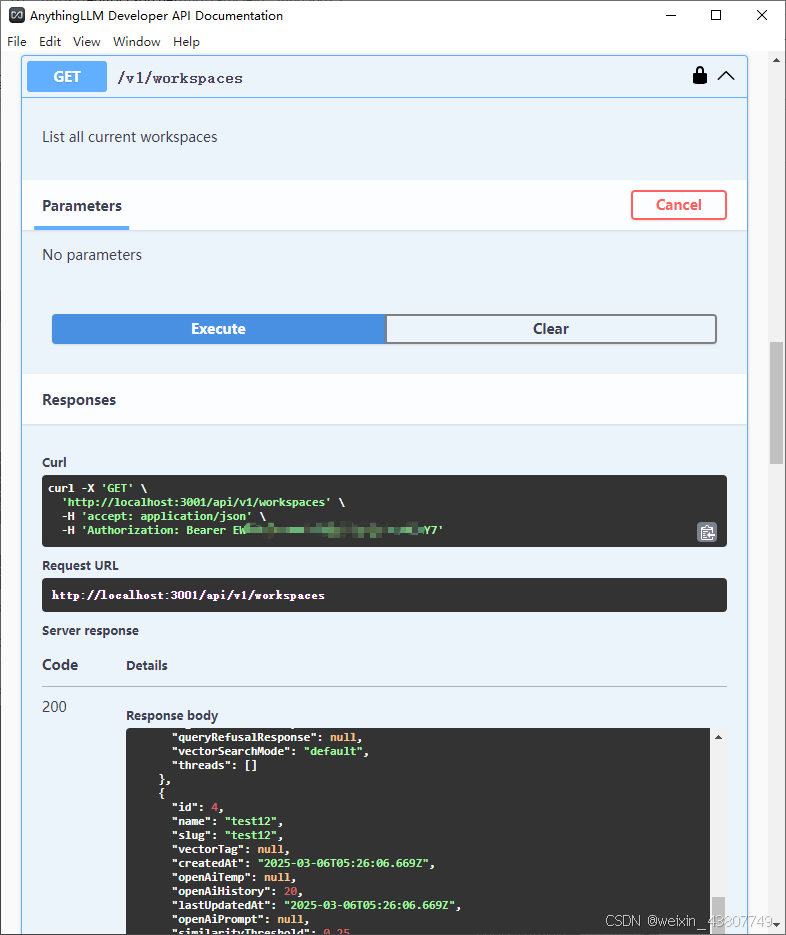The width and height of the screenshot is (786, 935).
Task: Open the File menu
Action: (x=17, y=42)
